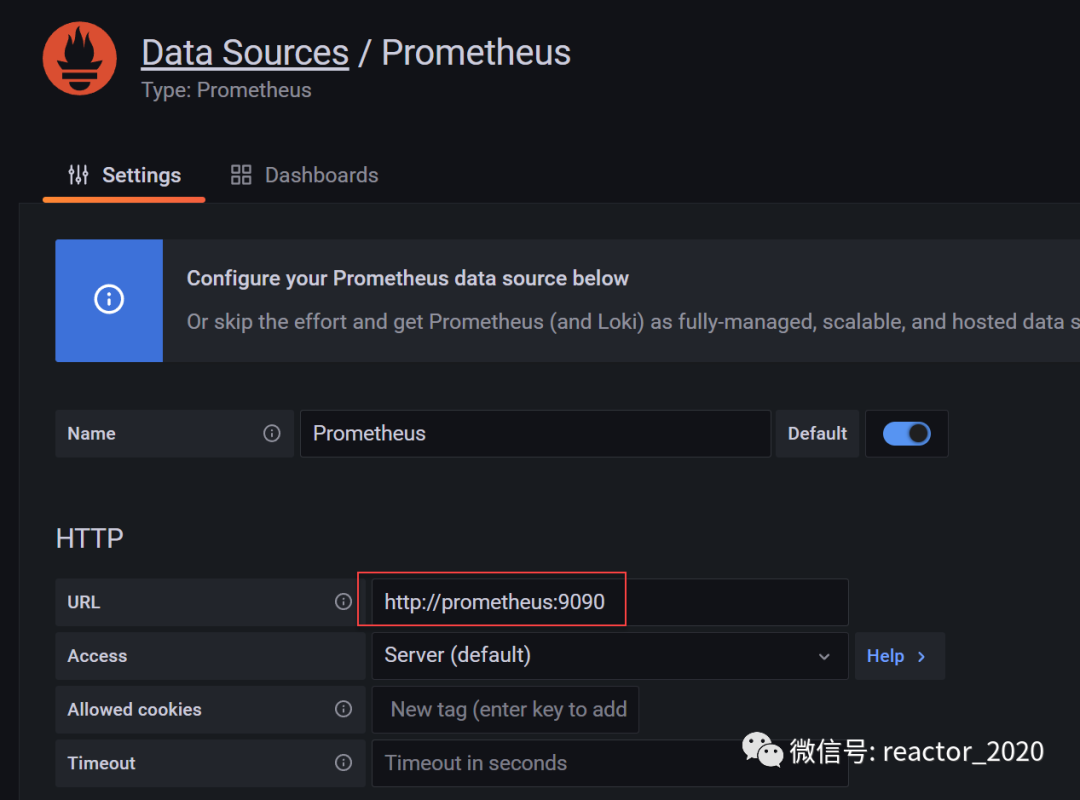
Task: Click the Type: Prometheus subtitle text
Action: [x=226, y=90]
